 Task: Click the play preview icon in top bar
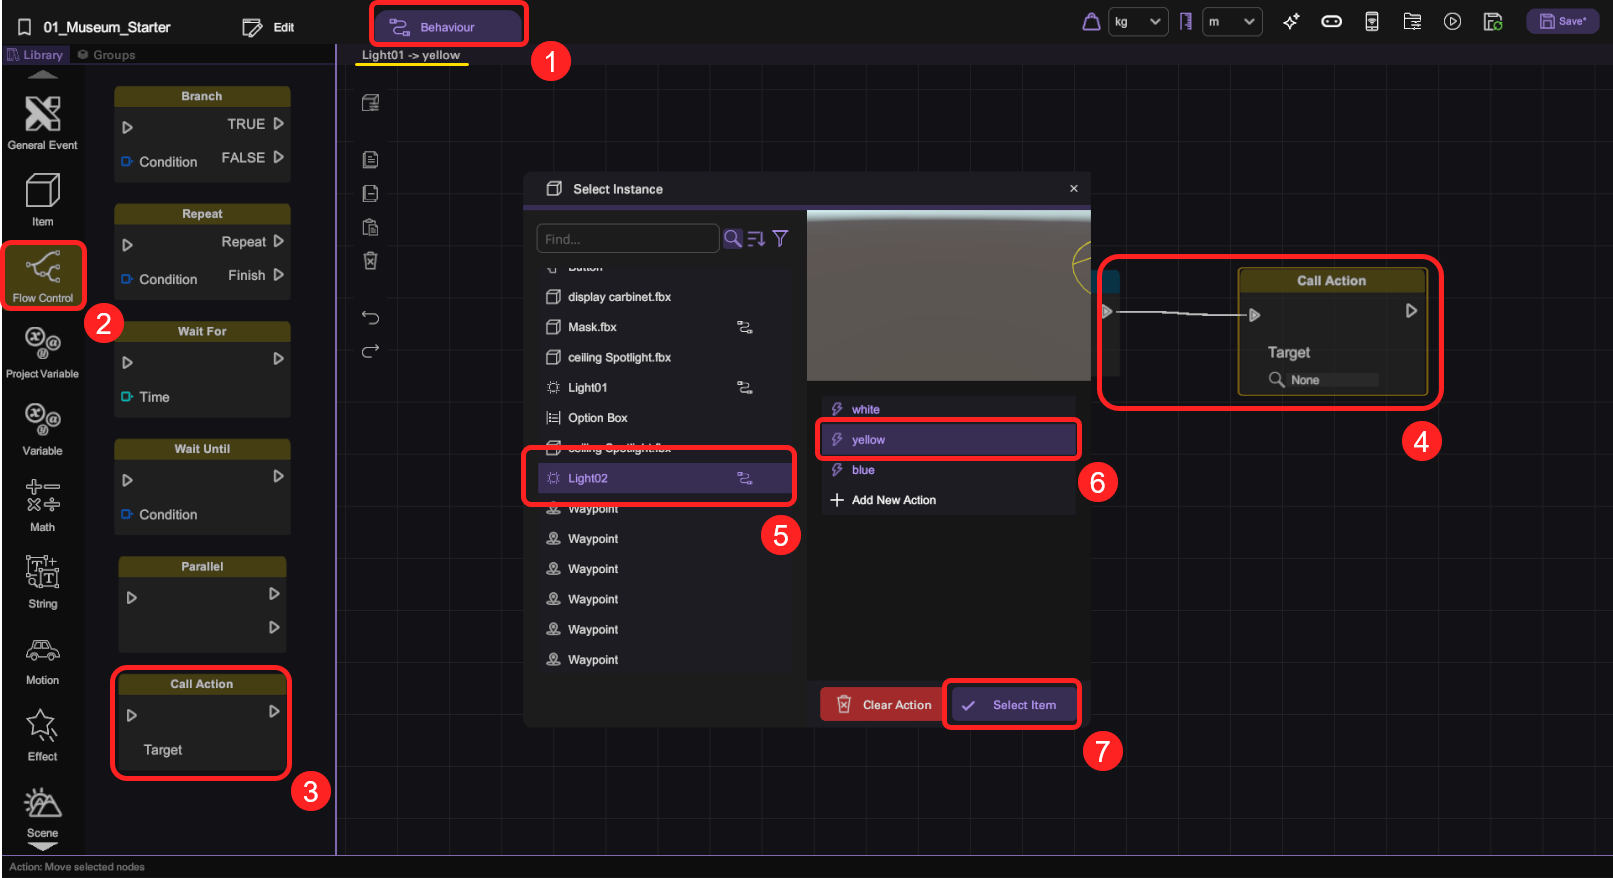point(1452,22)
